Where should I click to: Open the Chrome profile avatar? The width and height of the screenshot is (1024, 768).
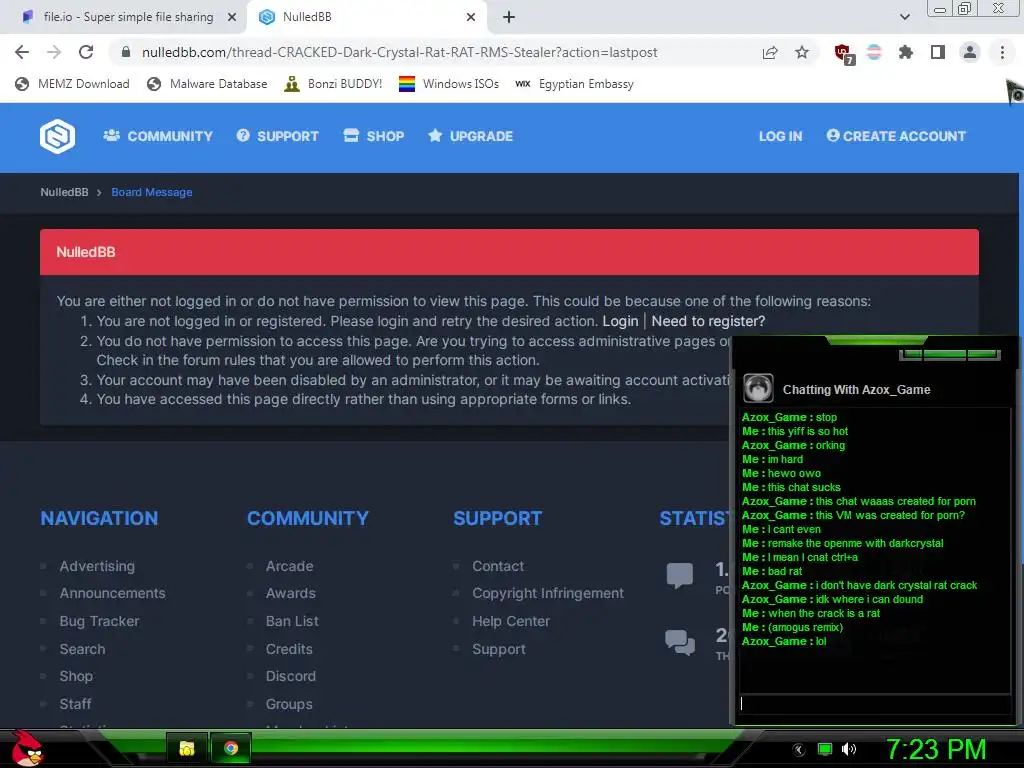pyautogui.click(x=970, y=52)
